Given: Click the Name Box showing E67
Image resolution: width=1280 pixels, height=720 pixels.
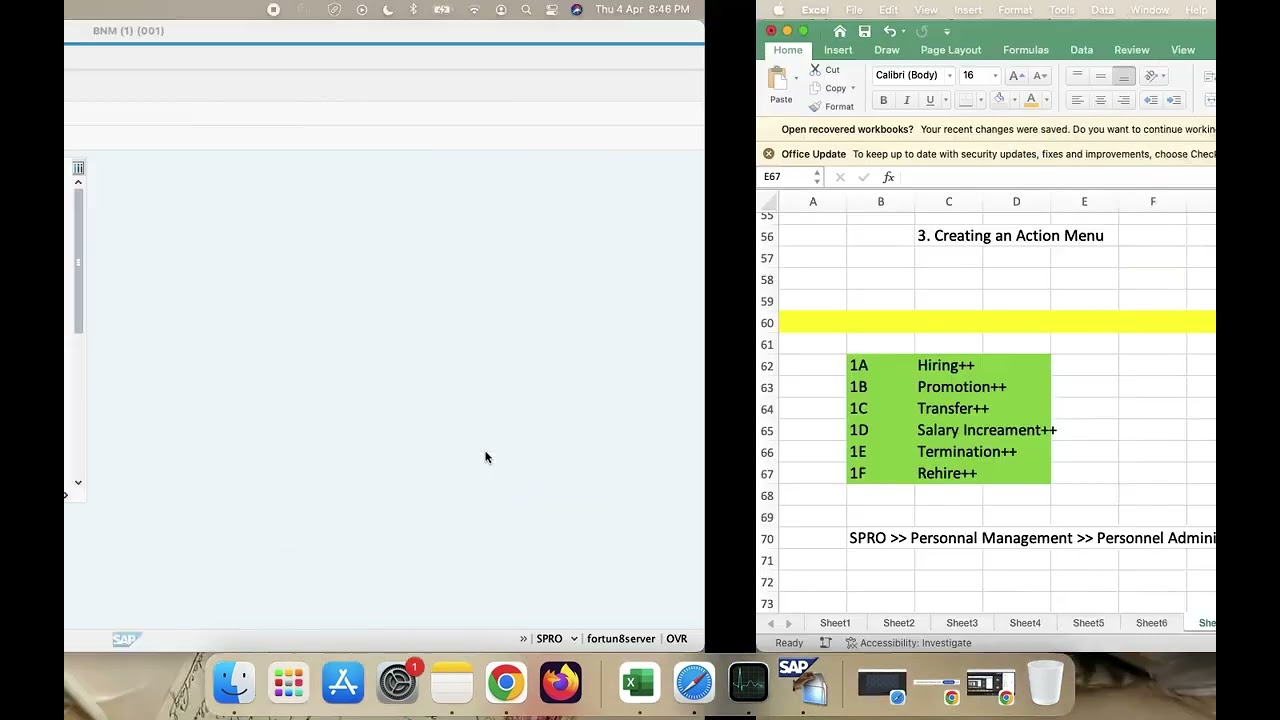Looking at the screenshot, I should (x=787, y=177).
